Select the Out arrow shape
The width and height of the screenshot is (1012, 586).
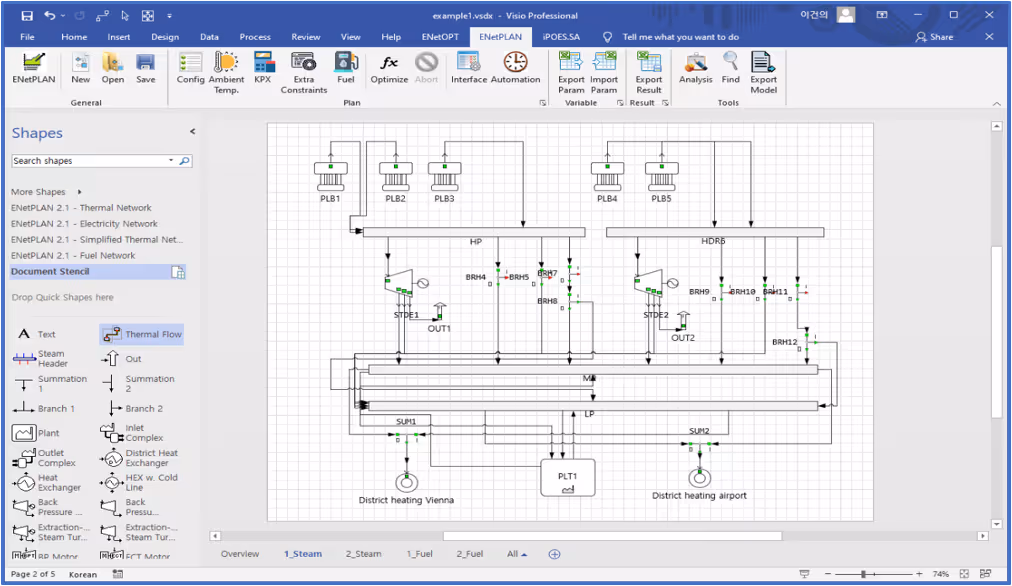(121, 358)
